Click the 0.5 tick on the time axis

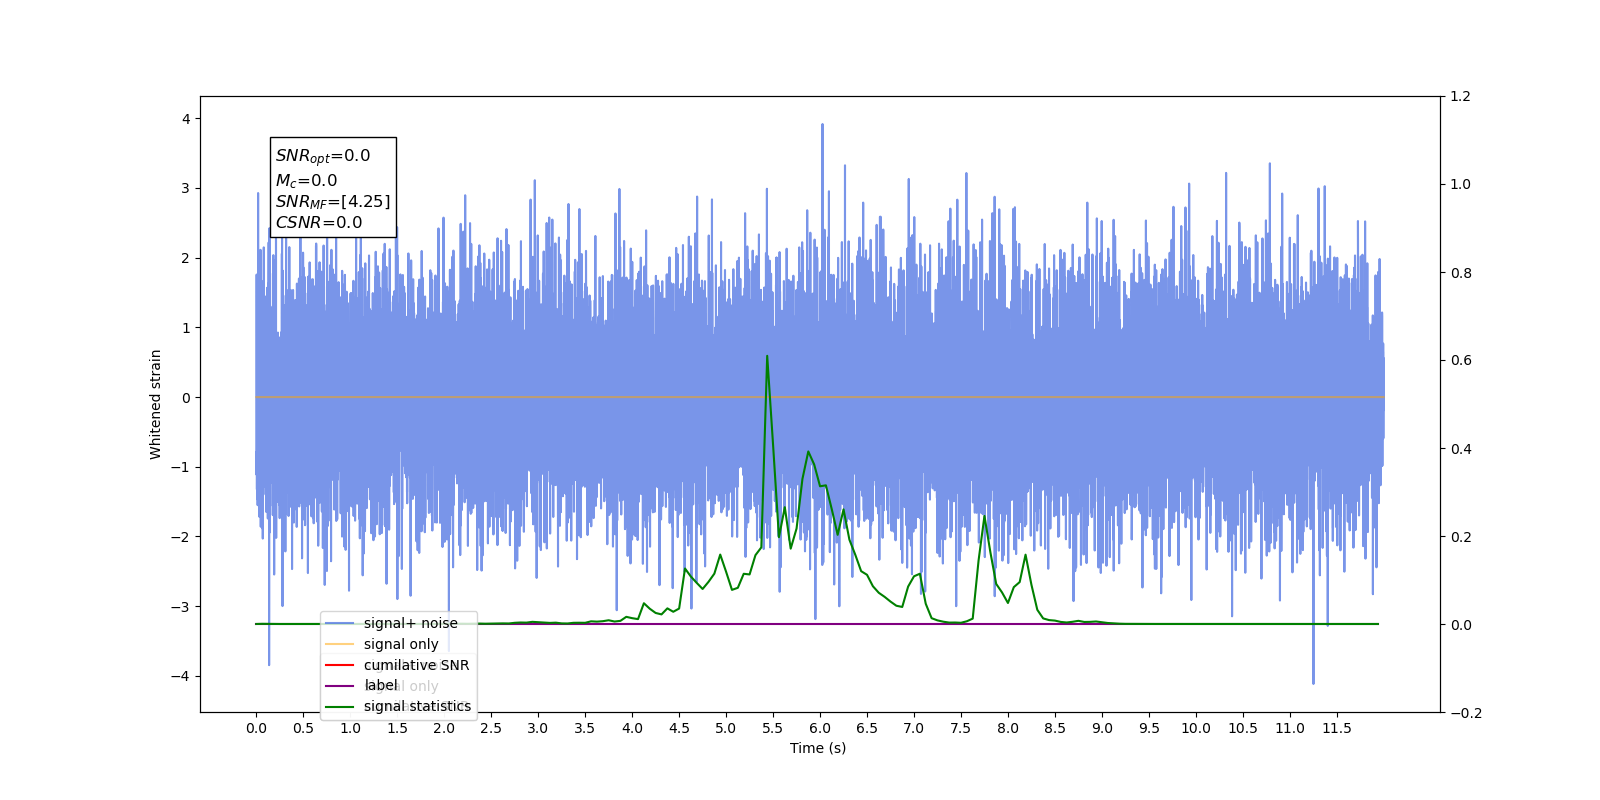click(303, 728)
